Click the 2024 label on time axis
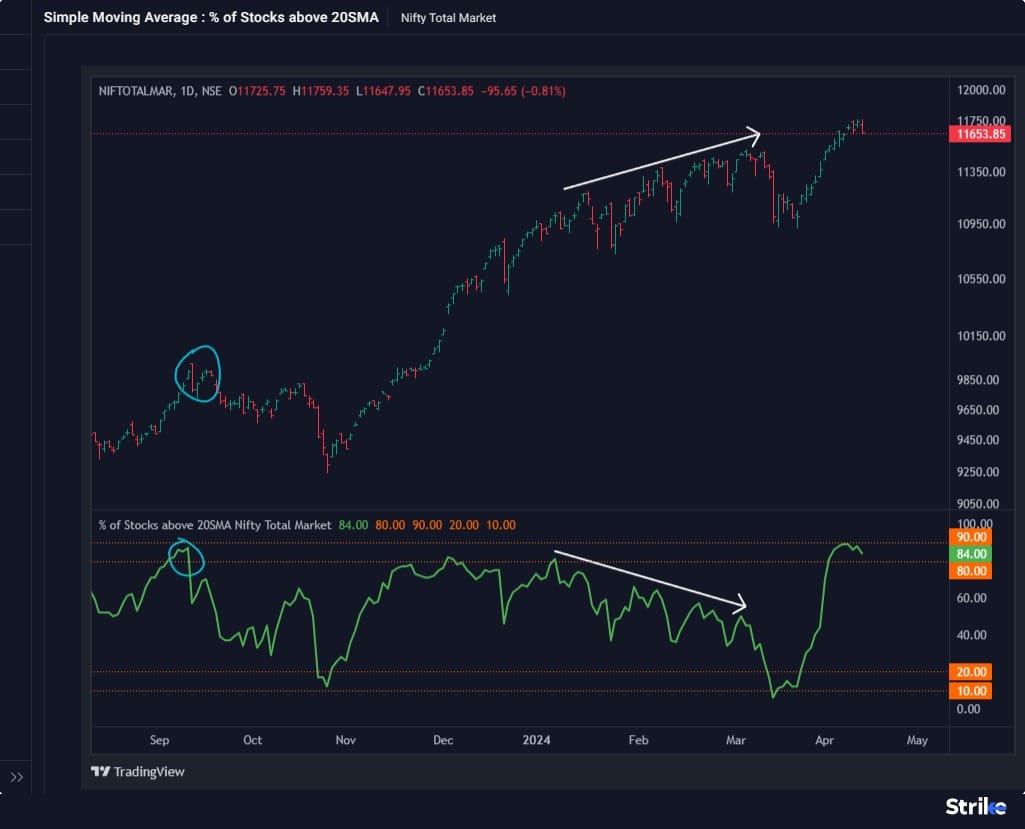Image resolution: width=1025 pixels, height=829 pixels. [537, 740]
